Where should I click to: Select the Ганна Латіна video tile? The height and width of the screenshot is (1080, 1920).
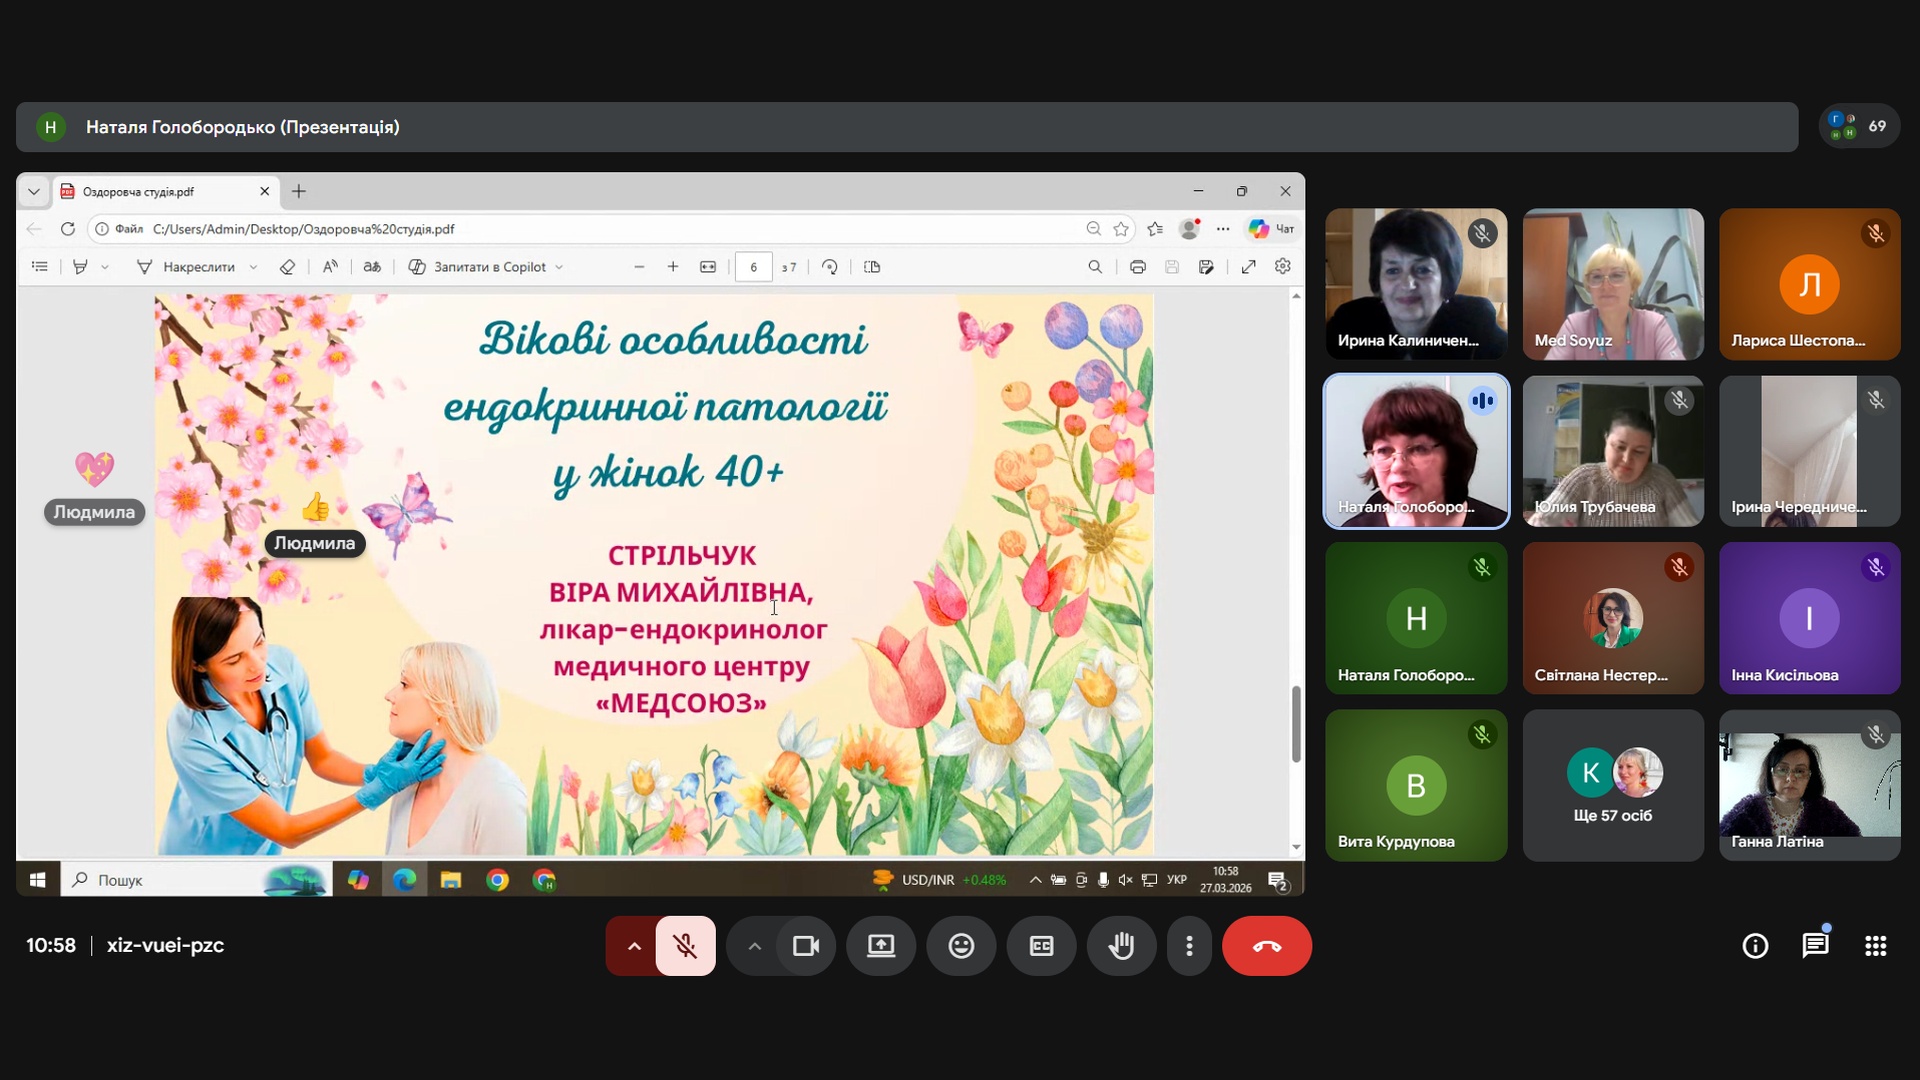point(1809,786)
